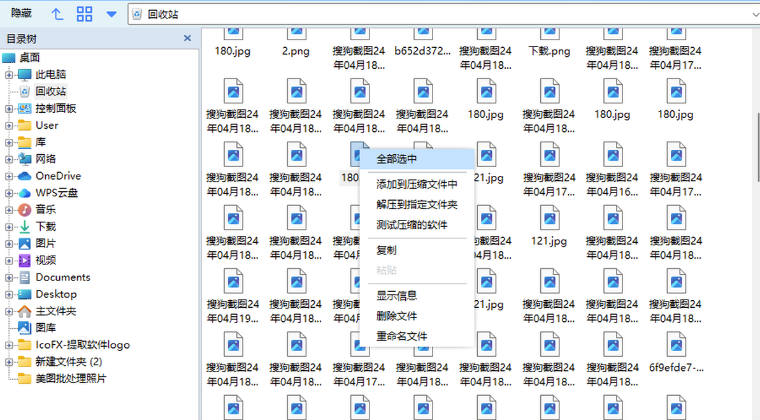Click the 此电脑 computer icon

coord(25,75)
